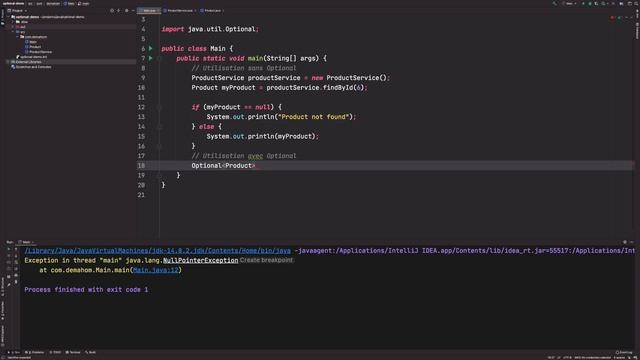Click the Stop icon in the top toolbar
The height and width of the screenshot is (360, 640).
613,4
